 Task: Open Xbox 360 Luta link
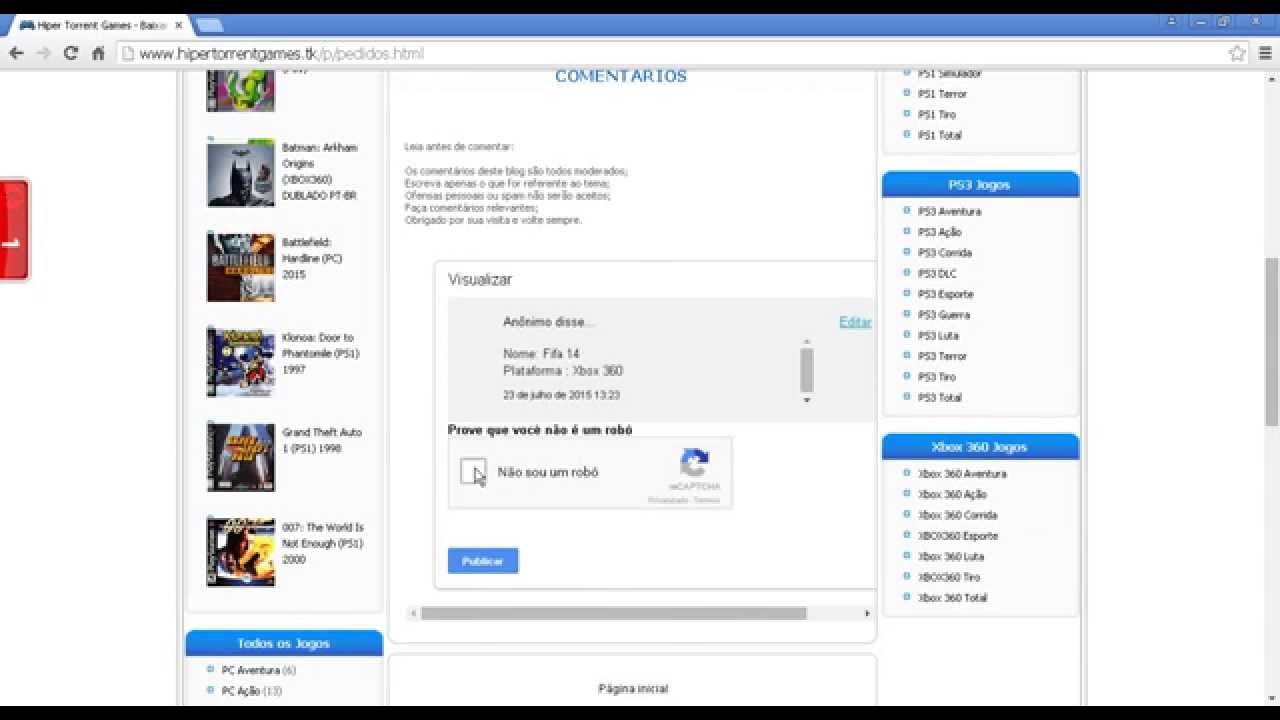pos(951,556)
